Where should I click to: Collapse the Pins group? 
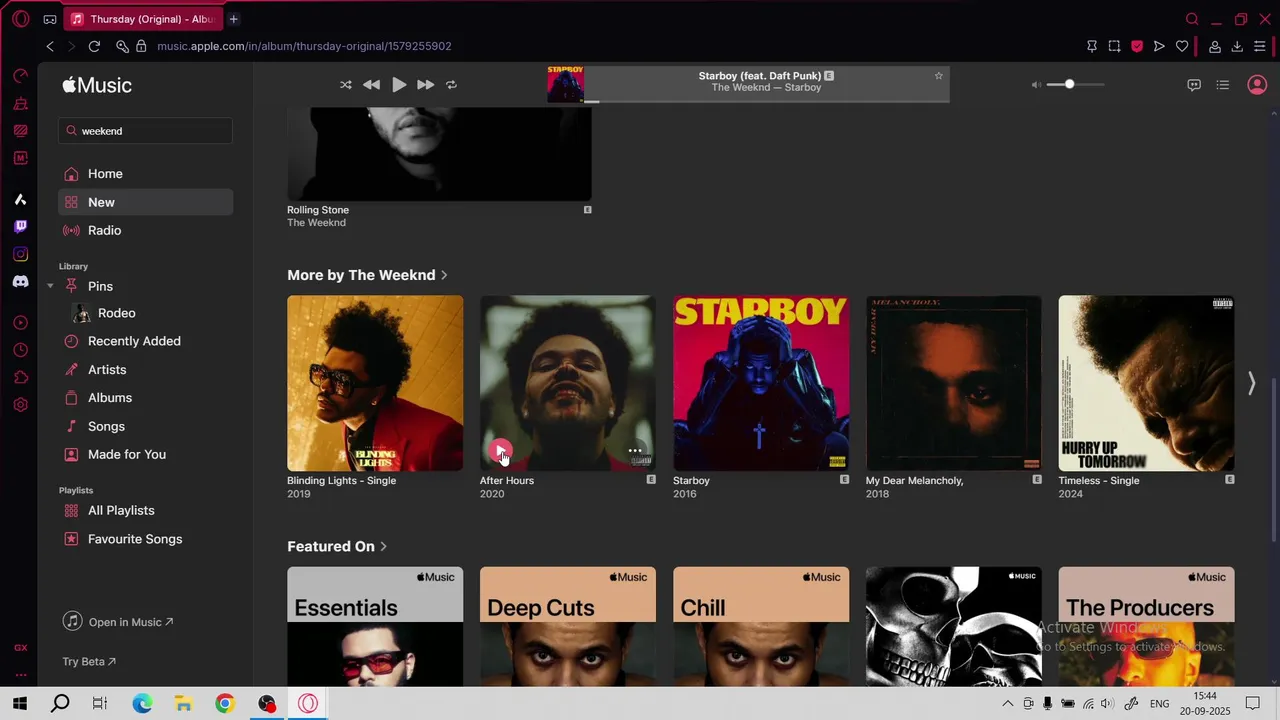coord(50,287)
